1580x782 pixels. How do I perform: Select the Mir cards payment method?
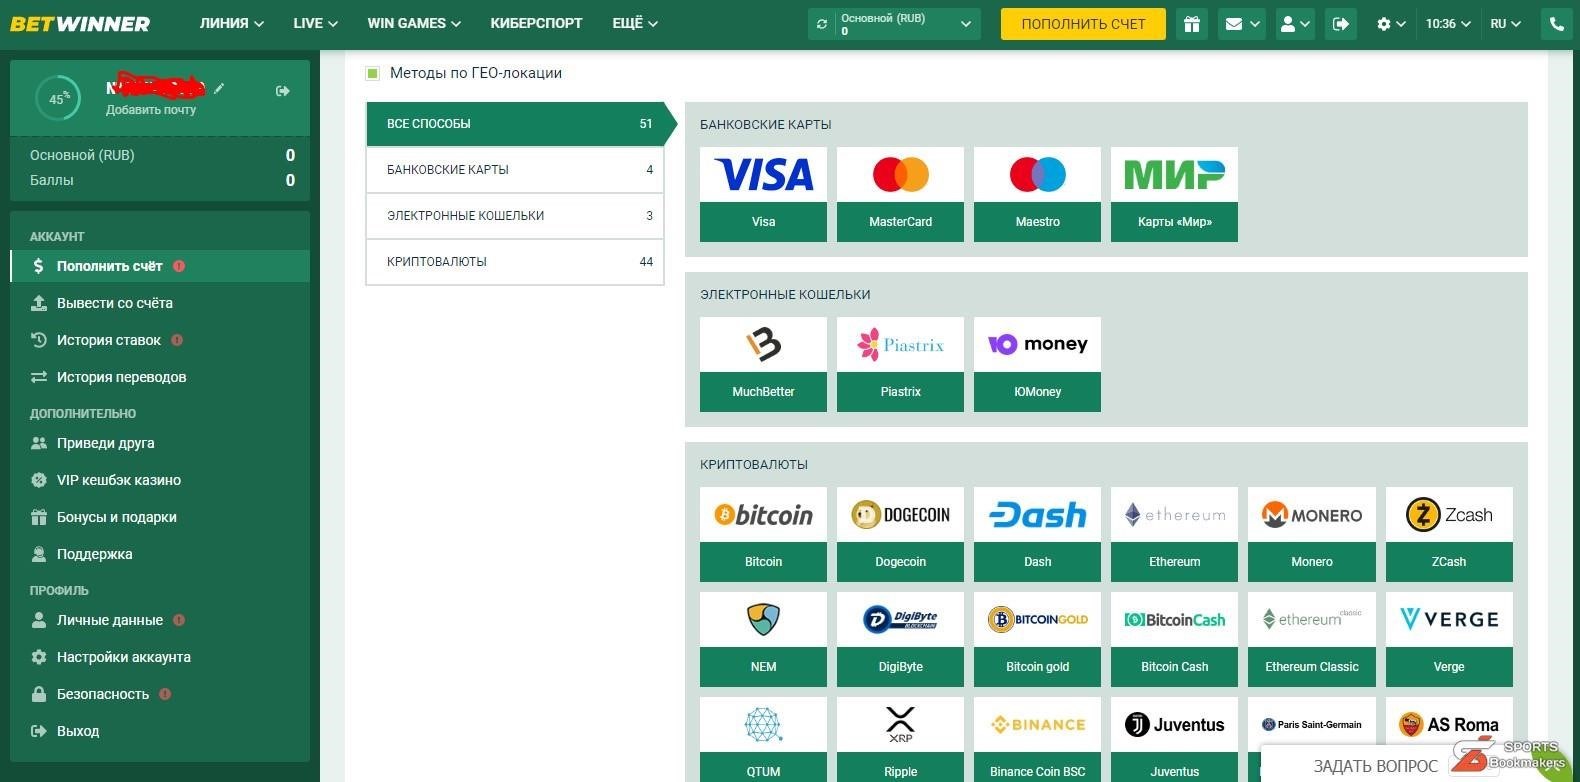[1174, 194]
